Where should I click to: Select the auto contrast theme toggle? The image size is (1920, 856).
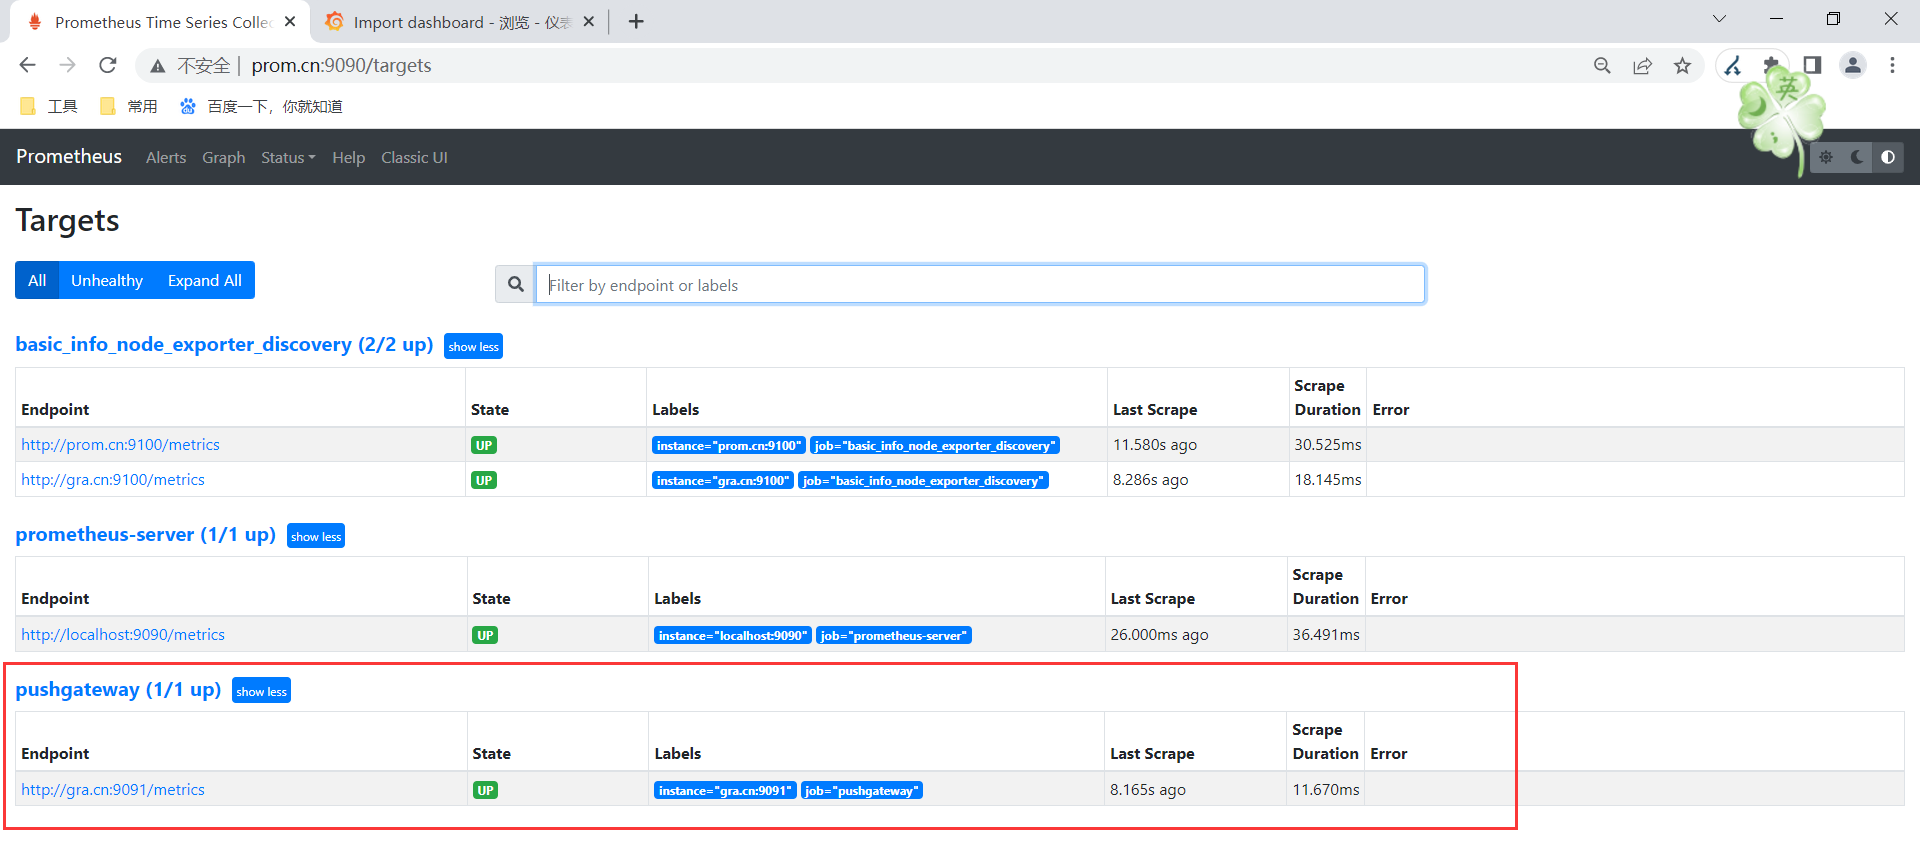1888,157
